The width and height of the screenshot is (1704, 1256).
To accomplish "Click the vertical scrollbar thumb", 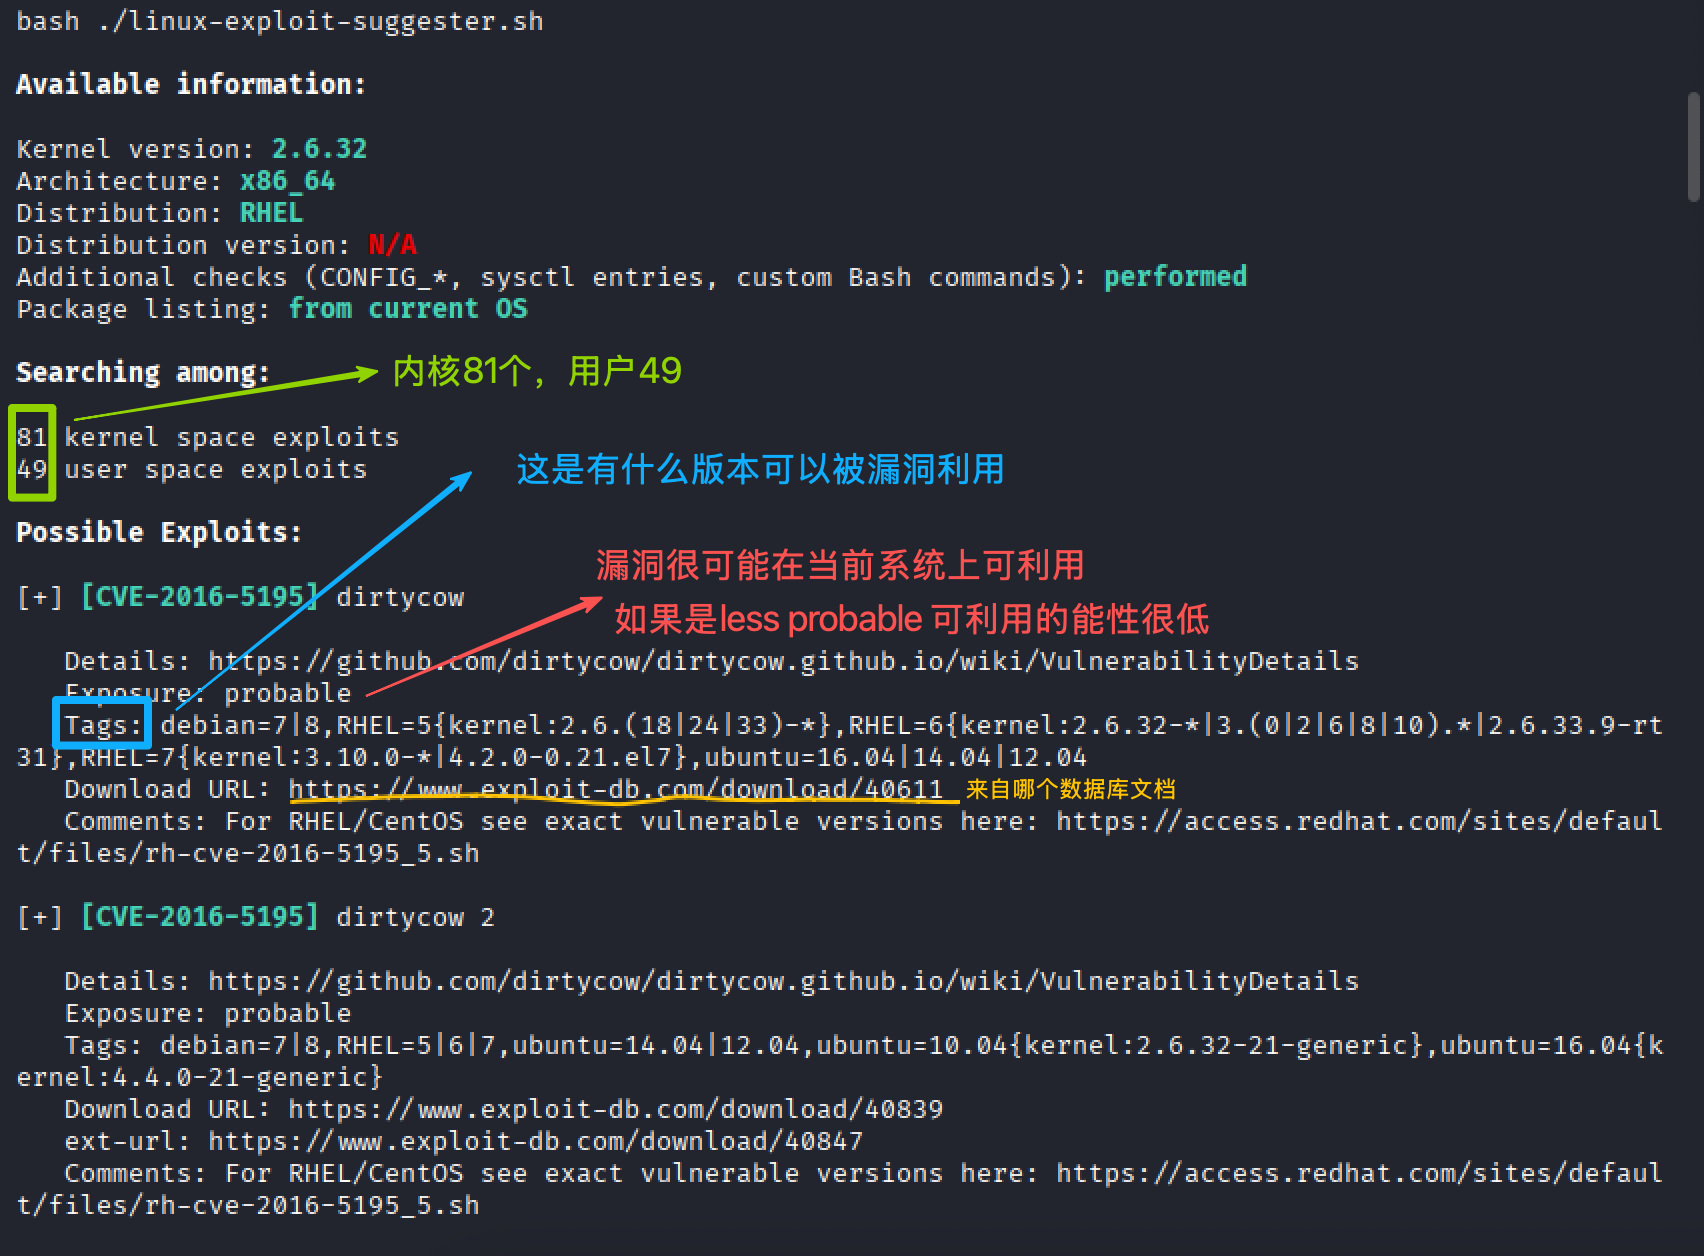I will click(x=1693, y=147).
